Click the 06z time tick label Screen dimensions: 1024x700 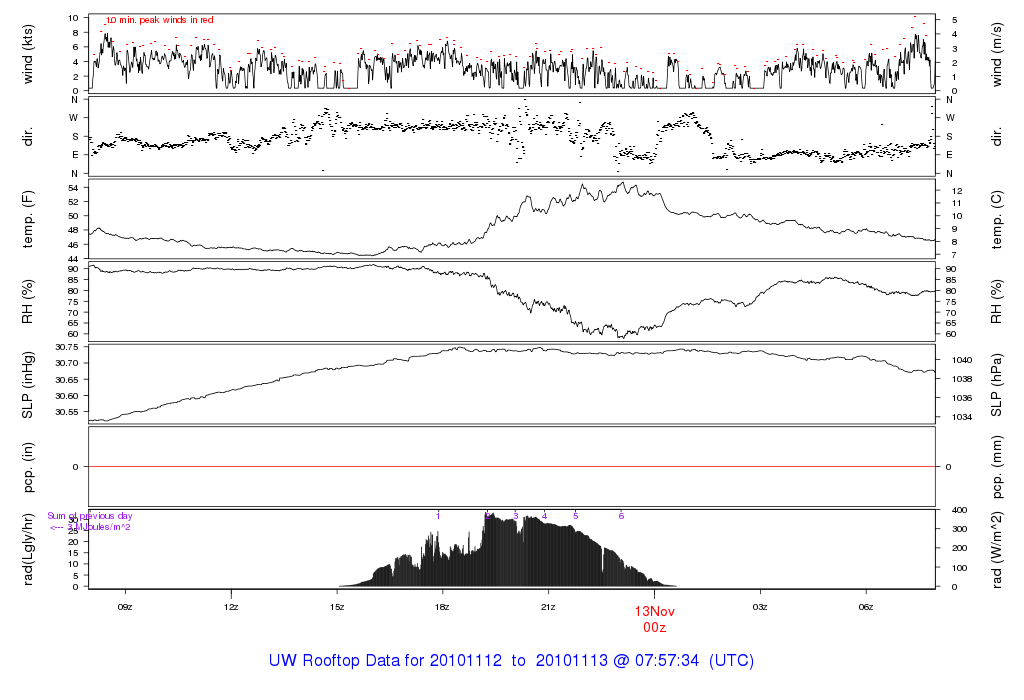[x=866, y=607]
